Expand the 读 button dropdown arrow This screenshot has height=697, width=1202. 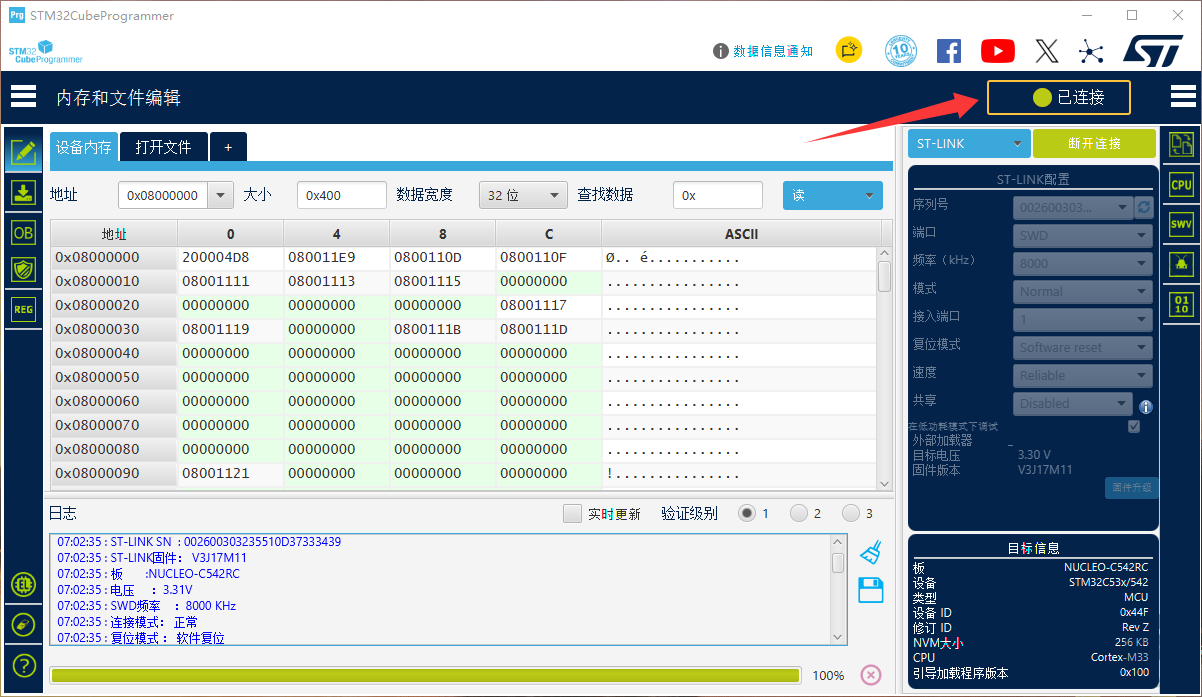tap(868, 196)
